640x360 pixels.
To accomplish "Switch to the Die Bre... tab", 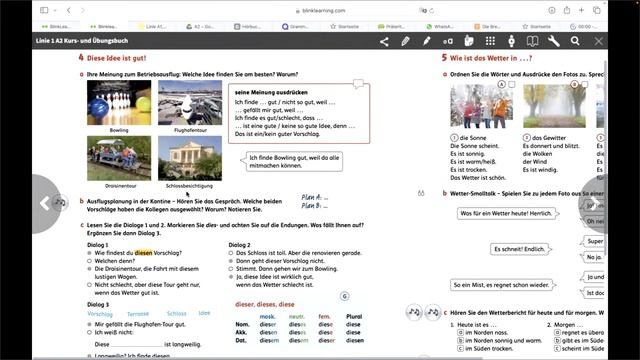I will tap(487, 27).
